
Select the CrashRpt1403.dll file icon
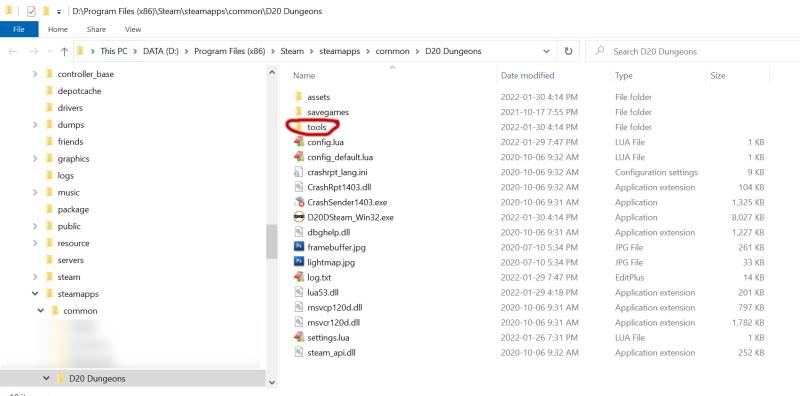299,187
